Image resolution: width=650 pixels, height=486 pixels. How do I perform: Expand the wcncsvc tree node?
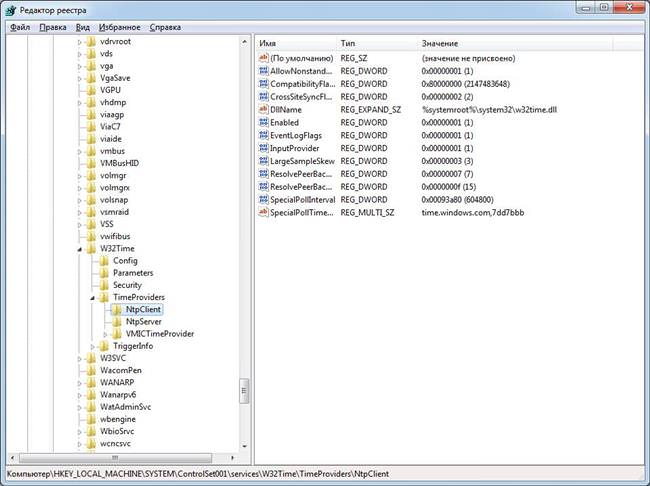[79, 444]
